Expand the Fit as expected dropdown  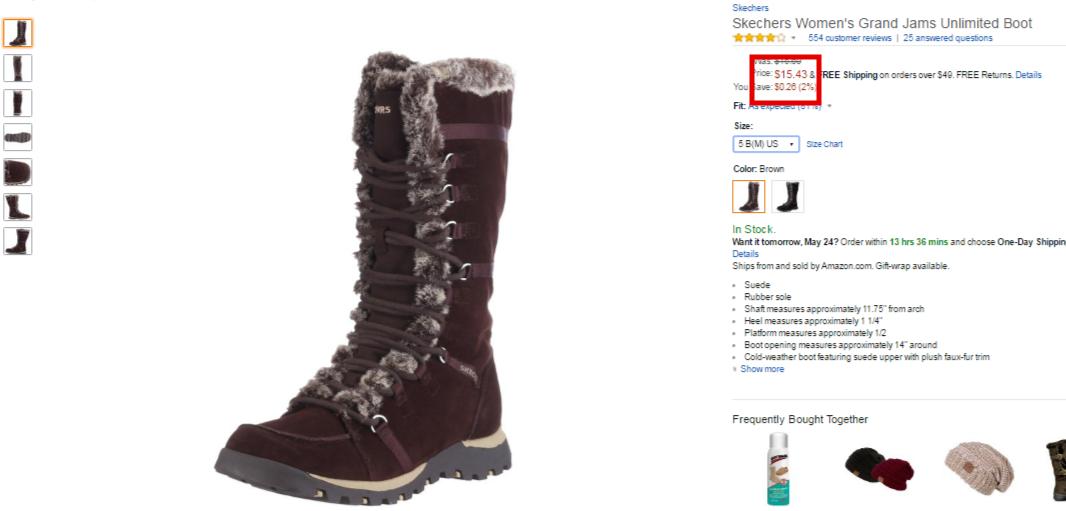point(829,106)
